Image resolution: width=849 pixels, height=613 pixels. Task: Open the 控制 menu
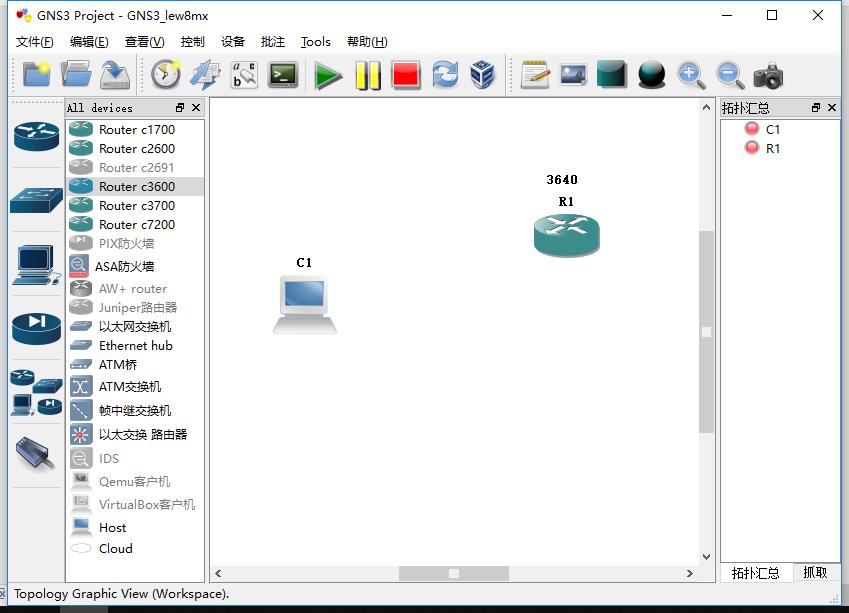[192, 41]
